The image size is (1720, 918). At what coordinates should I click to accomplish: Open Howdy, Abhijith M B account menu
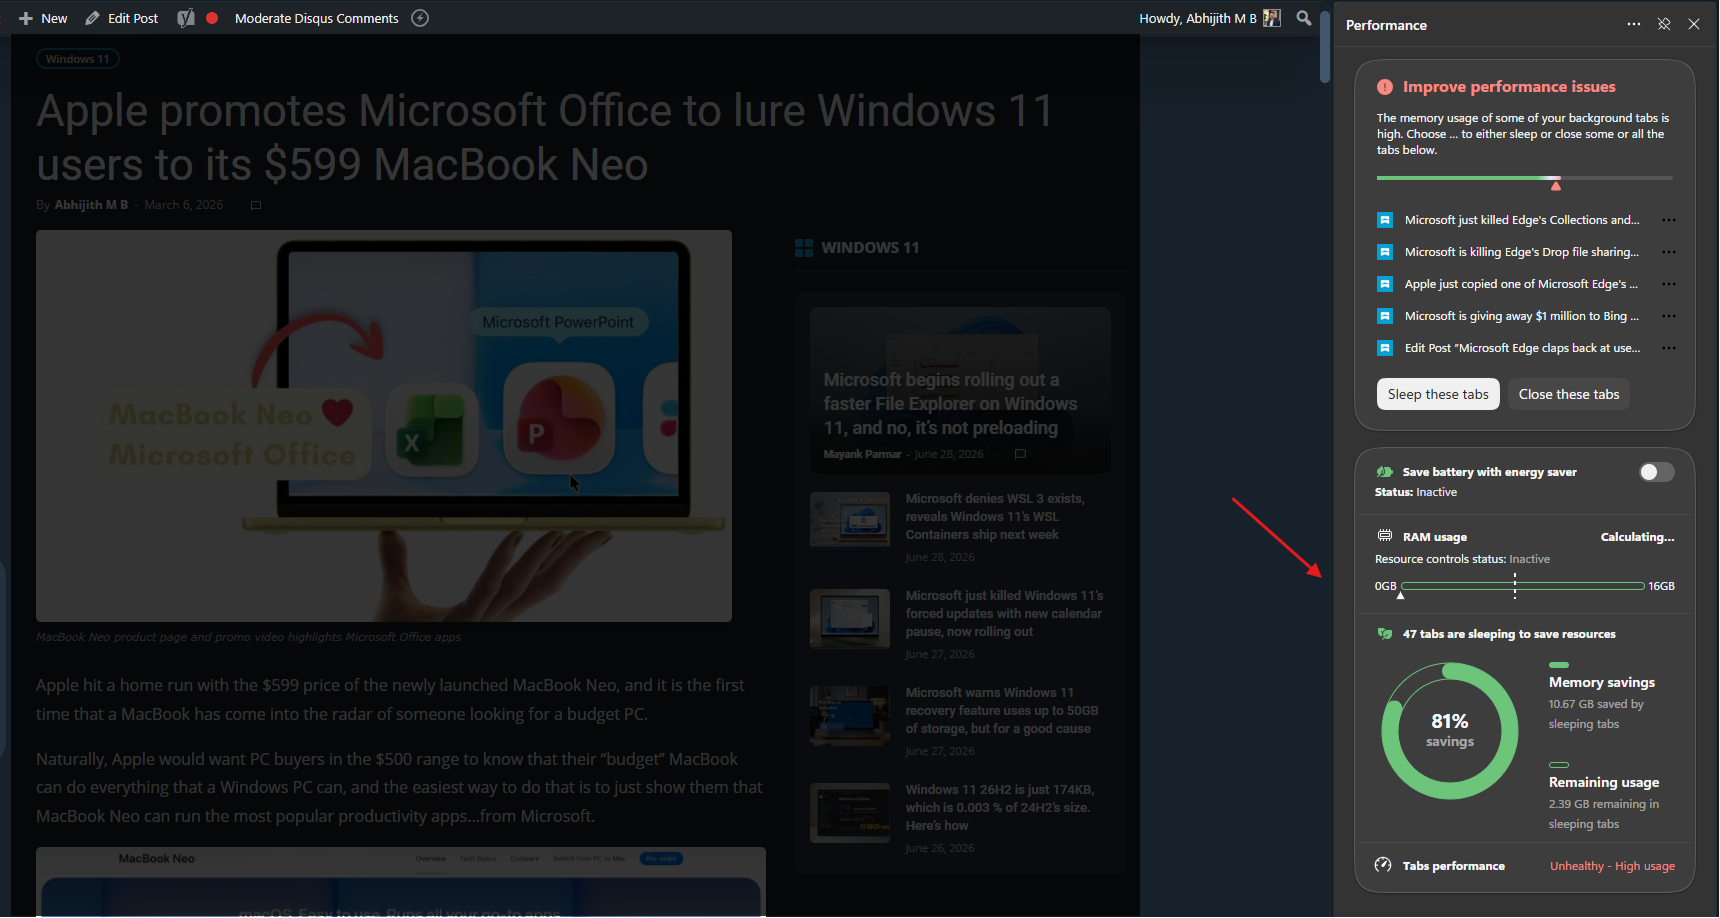pyautogui.click(x=1198, y=18)
